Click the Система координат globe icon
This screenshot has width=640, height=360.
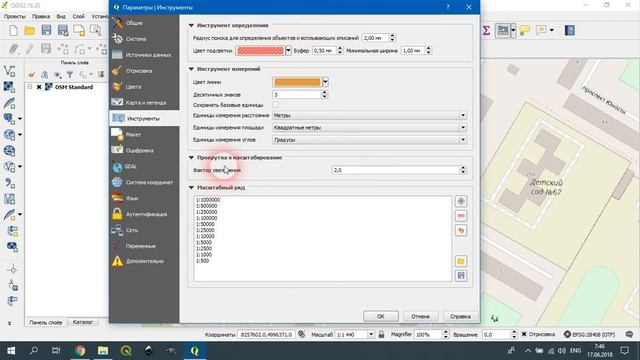117,182
